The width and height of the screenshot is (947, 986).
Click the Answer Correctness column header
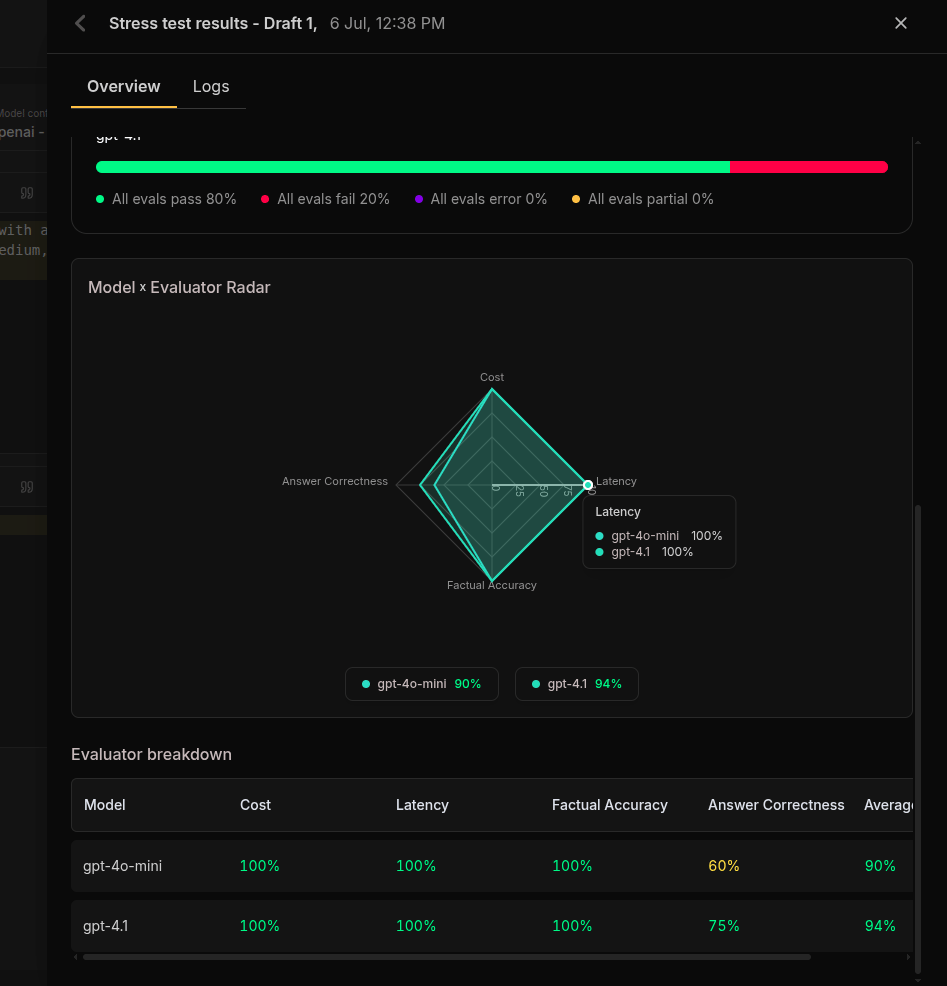click(776, 805)
